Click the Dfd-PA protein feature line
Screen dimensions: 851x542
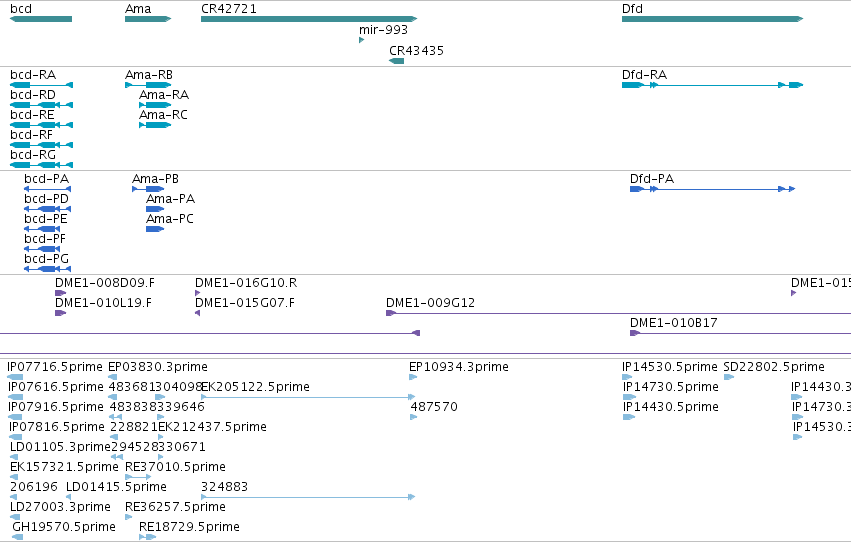coord(713,189)
